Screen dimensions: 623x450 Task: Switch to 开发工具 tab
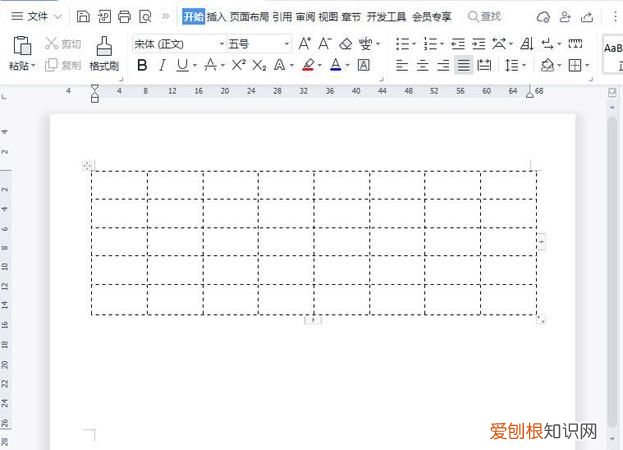(386, 17)
